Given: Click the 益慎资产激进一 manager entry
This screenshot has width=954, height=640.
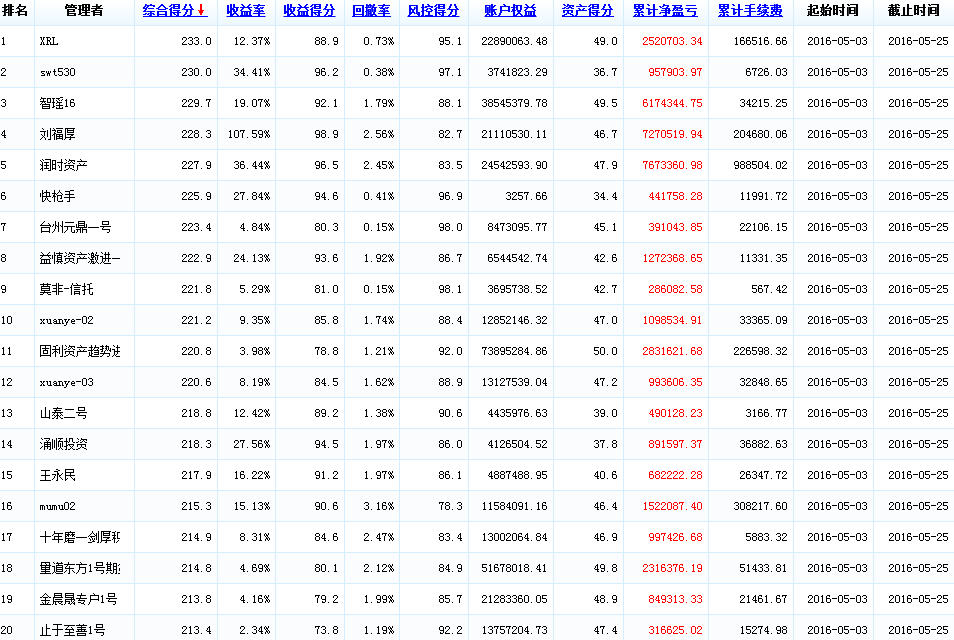Looking at the screenshot, I should [80, 259].
